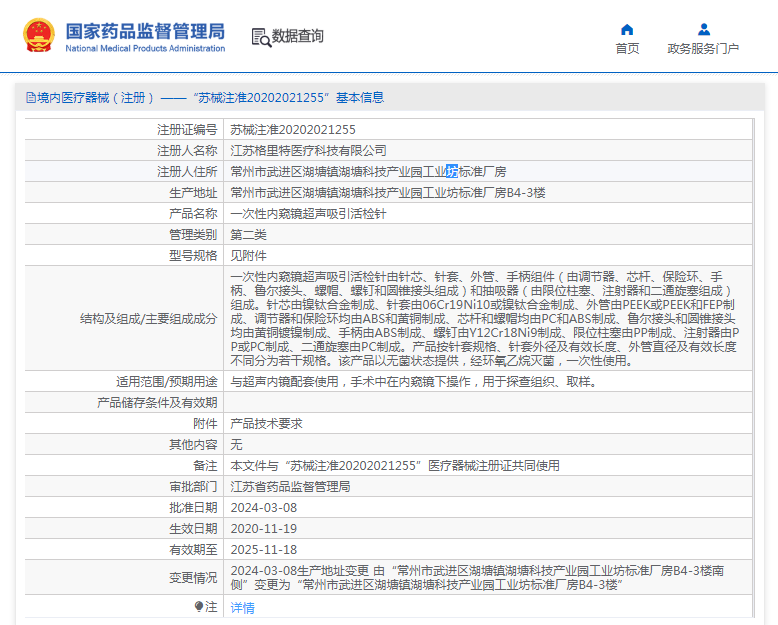Click the 批准日期 row label

(x=193, y=508)
